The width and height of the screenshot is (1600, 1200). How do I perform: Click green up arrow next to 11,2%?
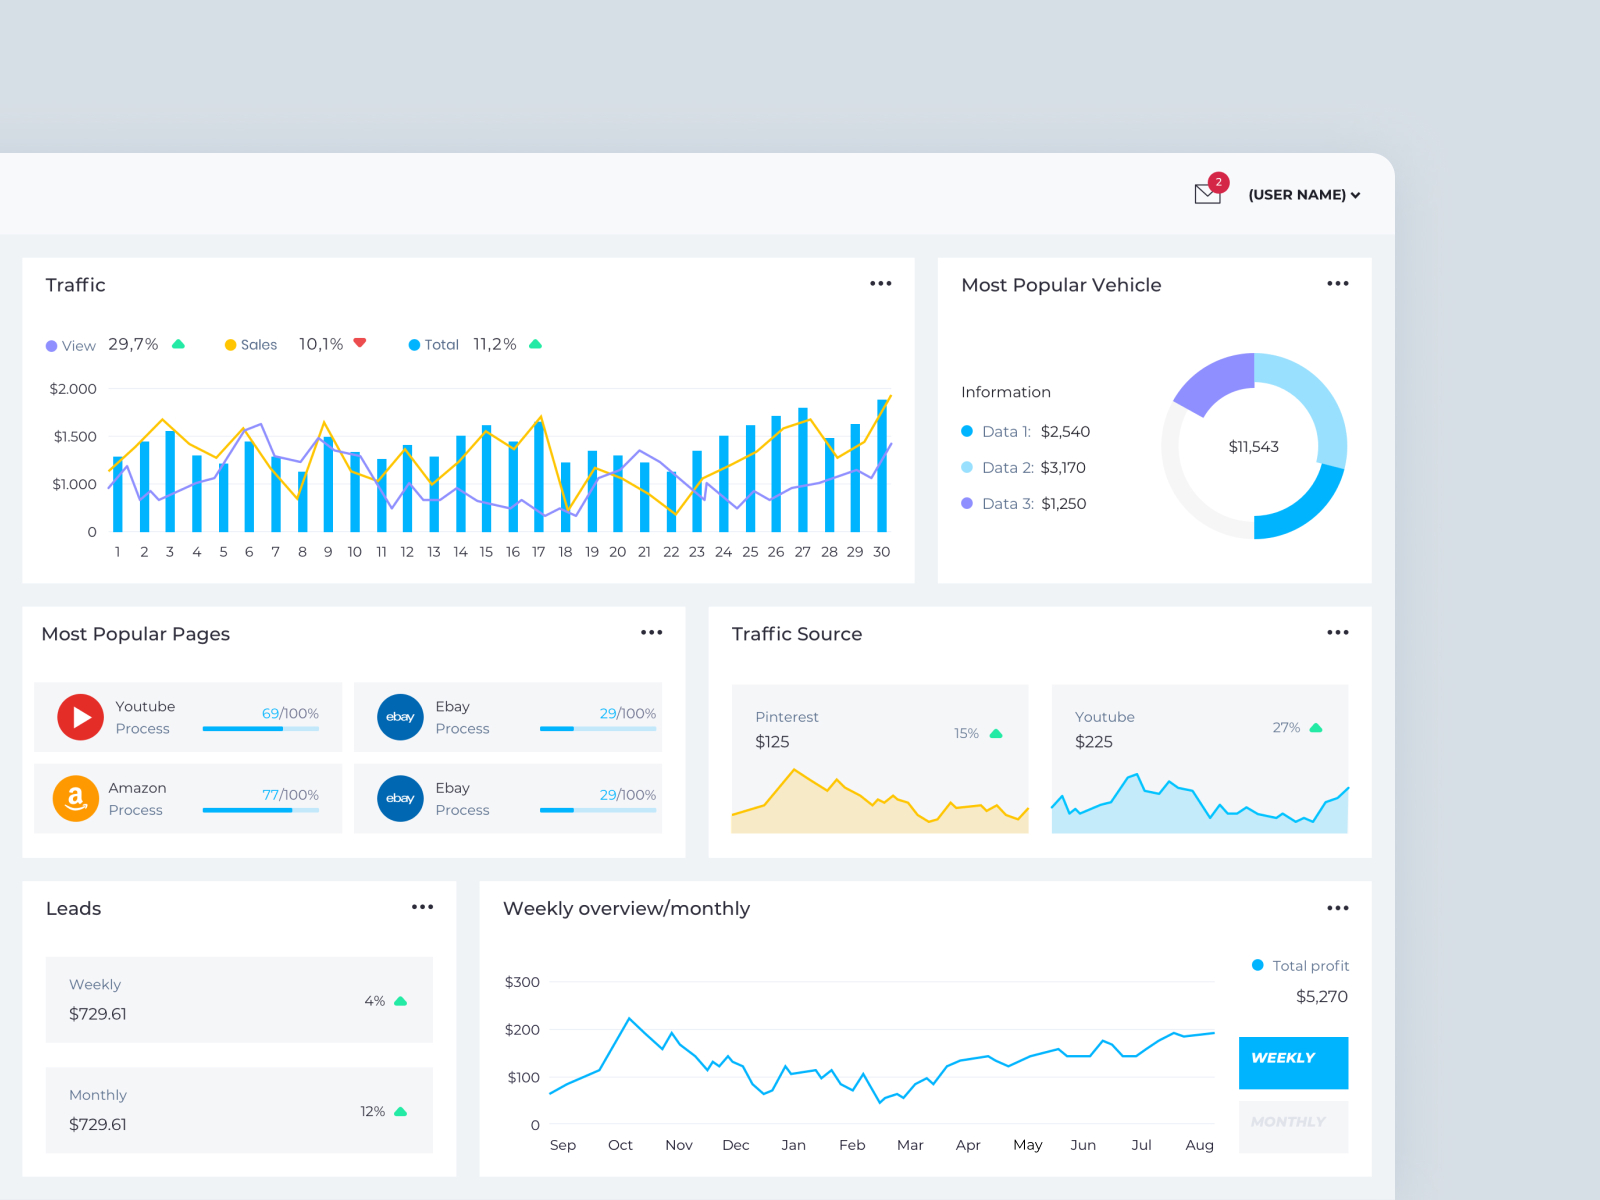(535, 344)
